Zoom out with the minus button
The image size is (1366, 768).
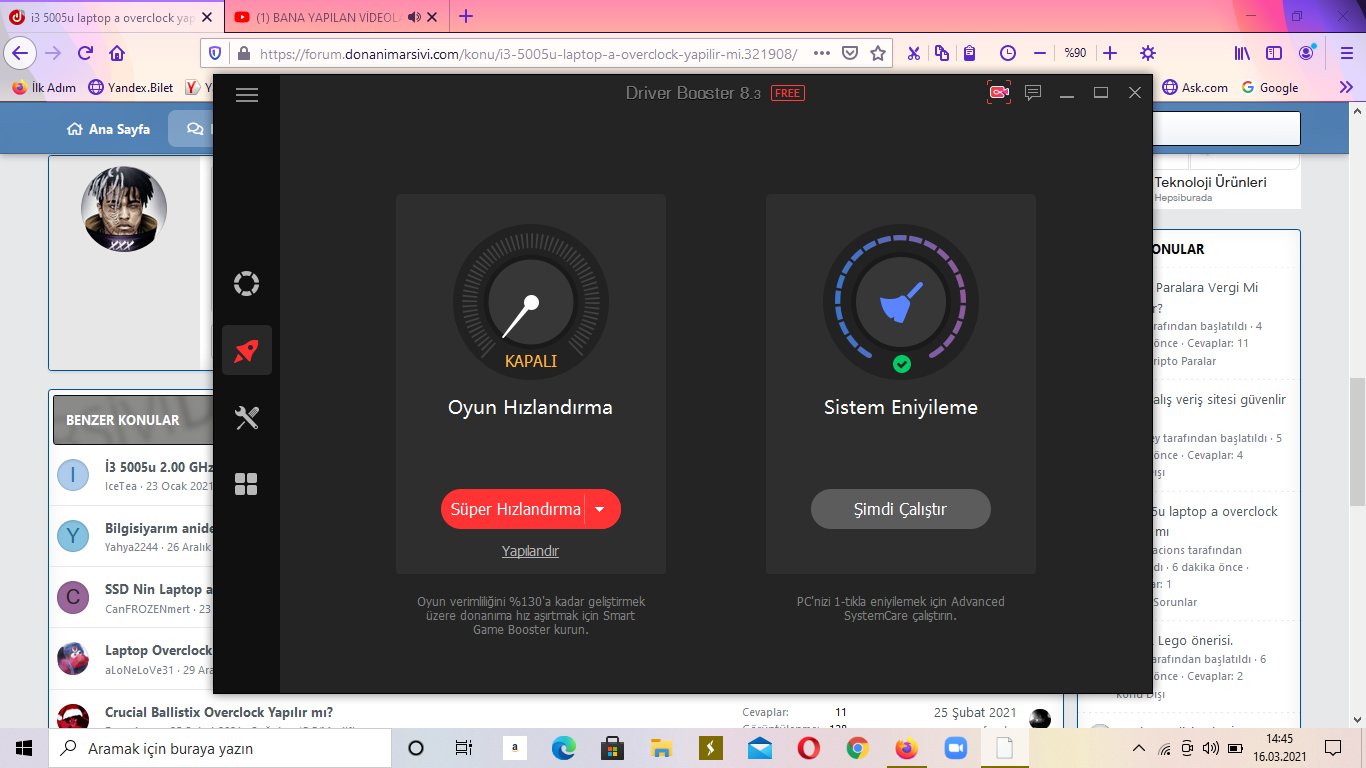[1040, 53]
